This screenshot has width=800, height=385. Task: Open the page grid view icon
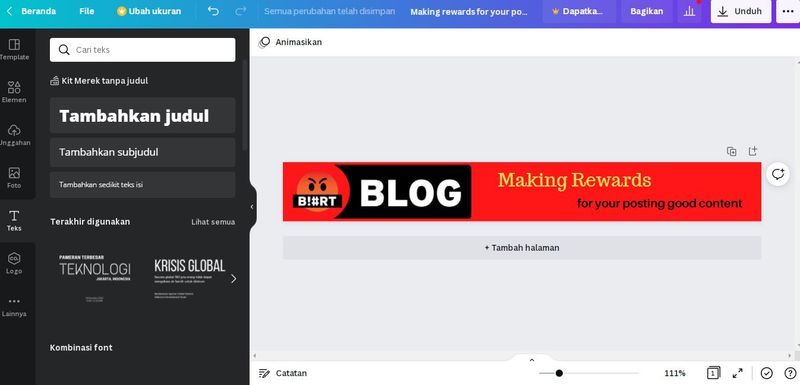pos(713,373)
